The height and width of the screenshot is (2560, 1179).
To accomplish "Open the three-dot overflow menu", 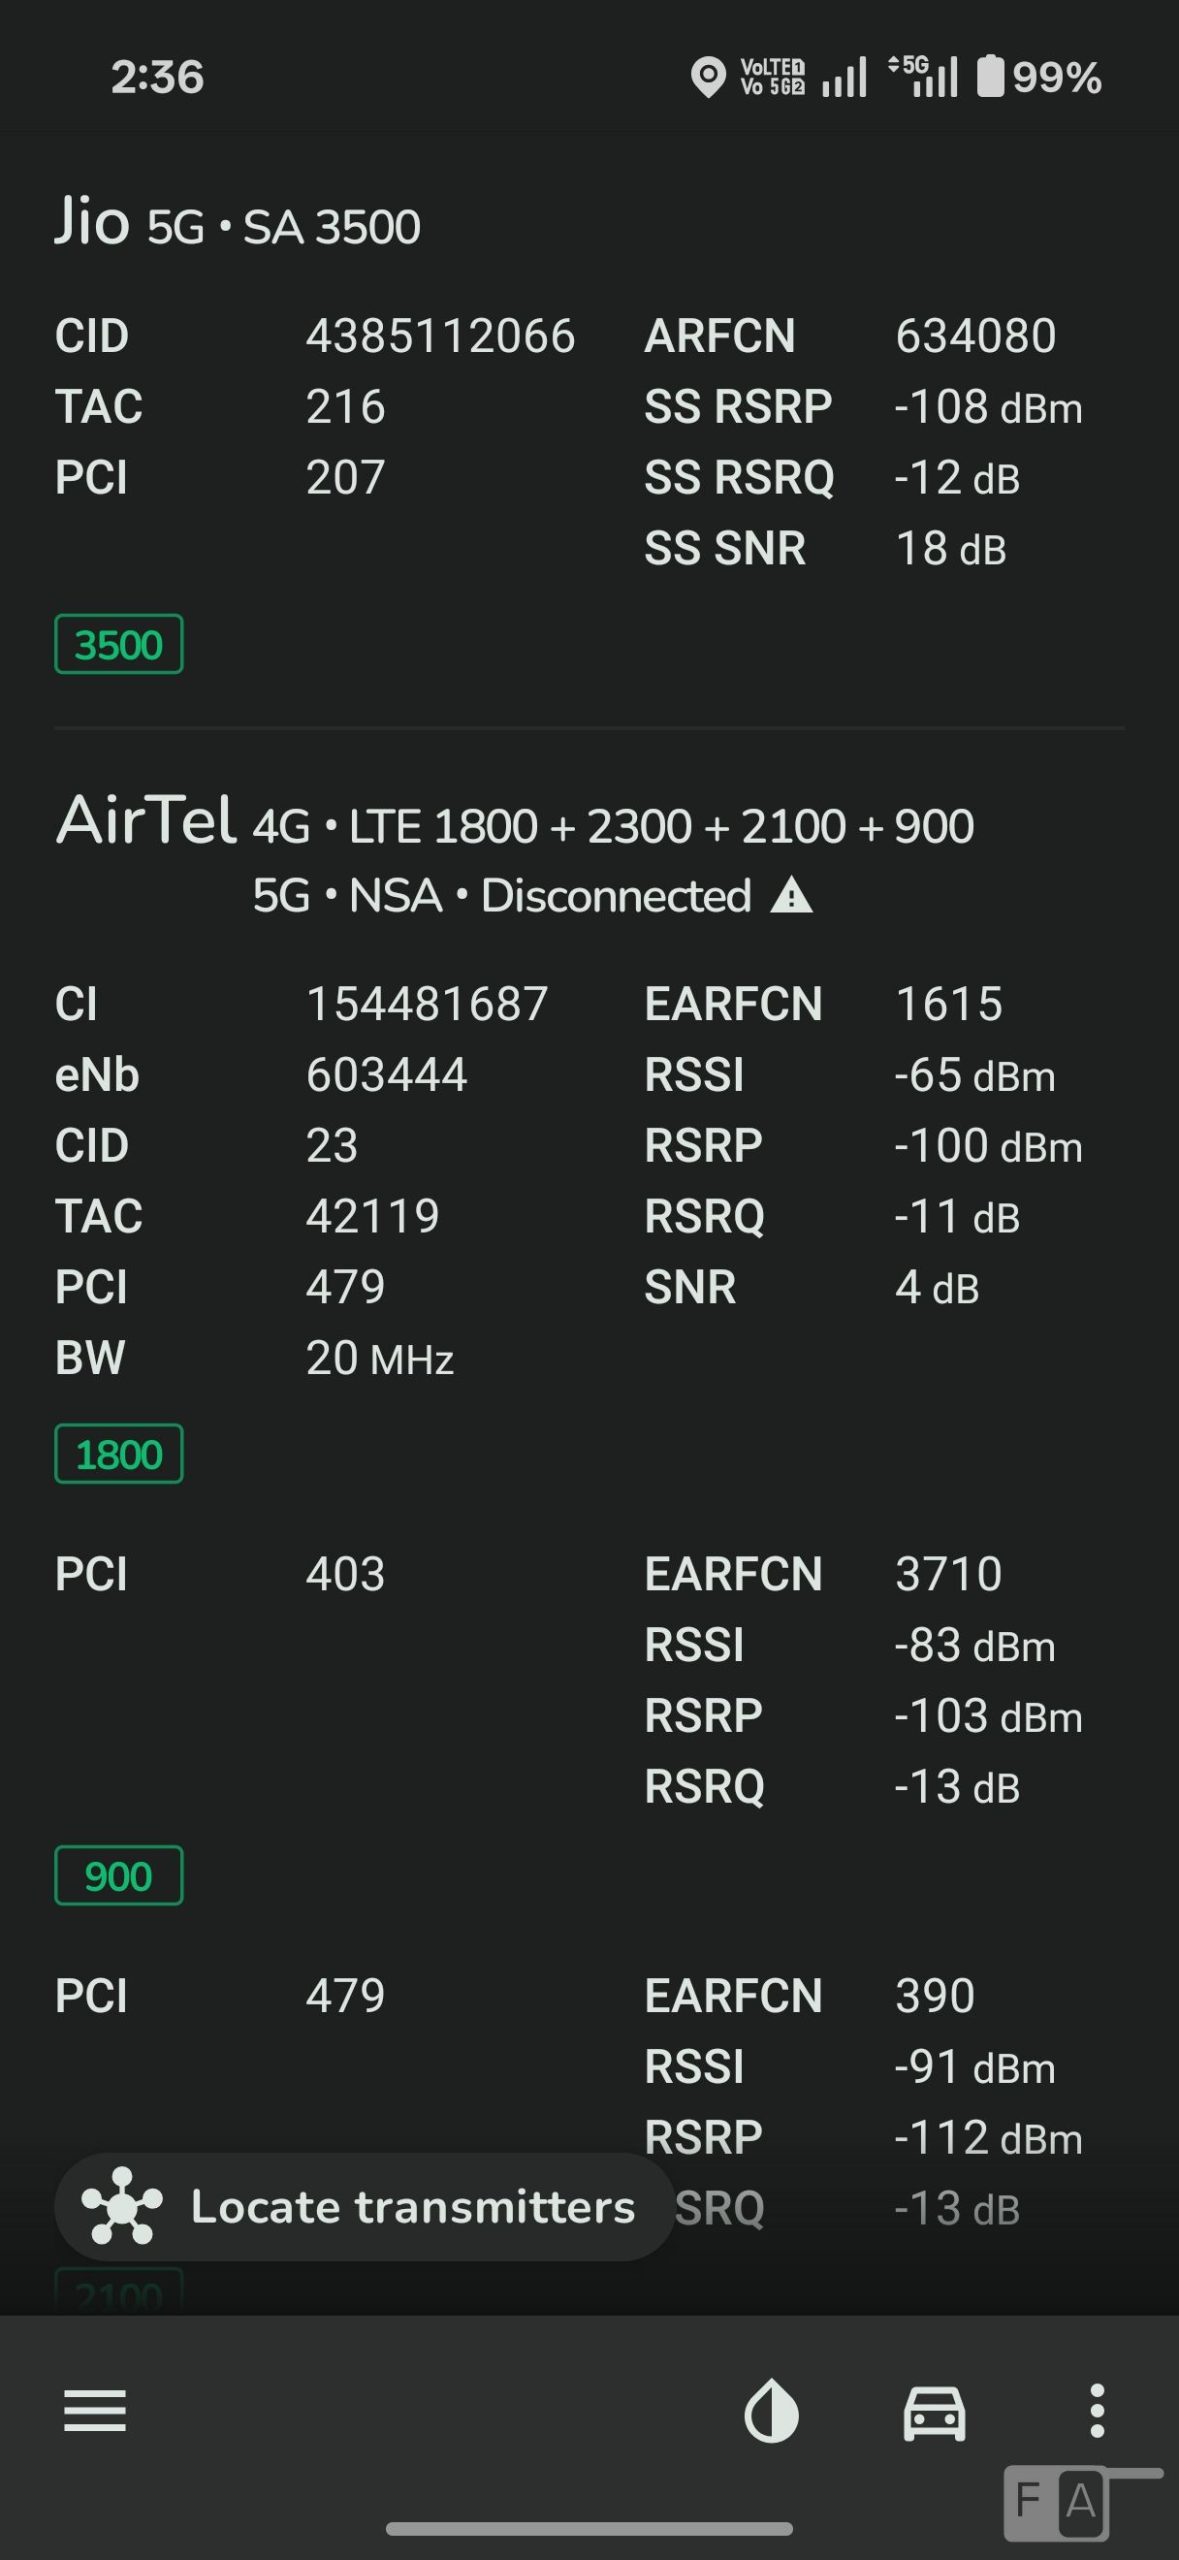I will click(1097, 2411).
